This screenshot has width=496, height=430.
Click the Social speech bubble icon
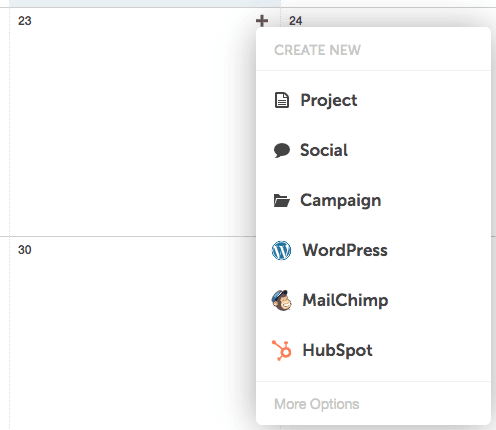click(282, 150)
